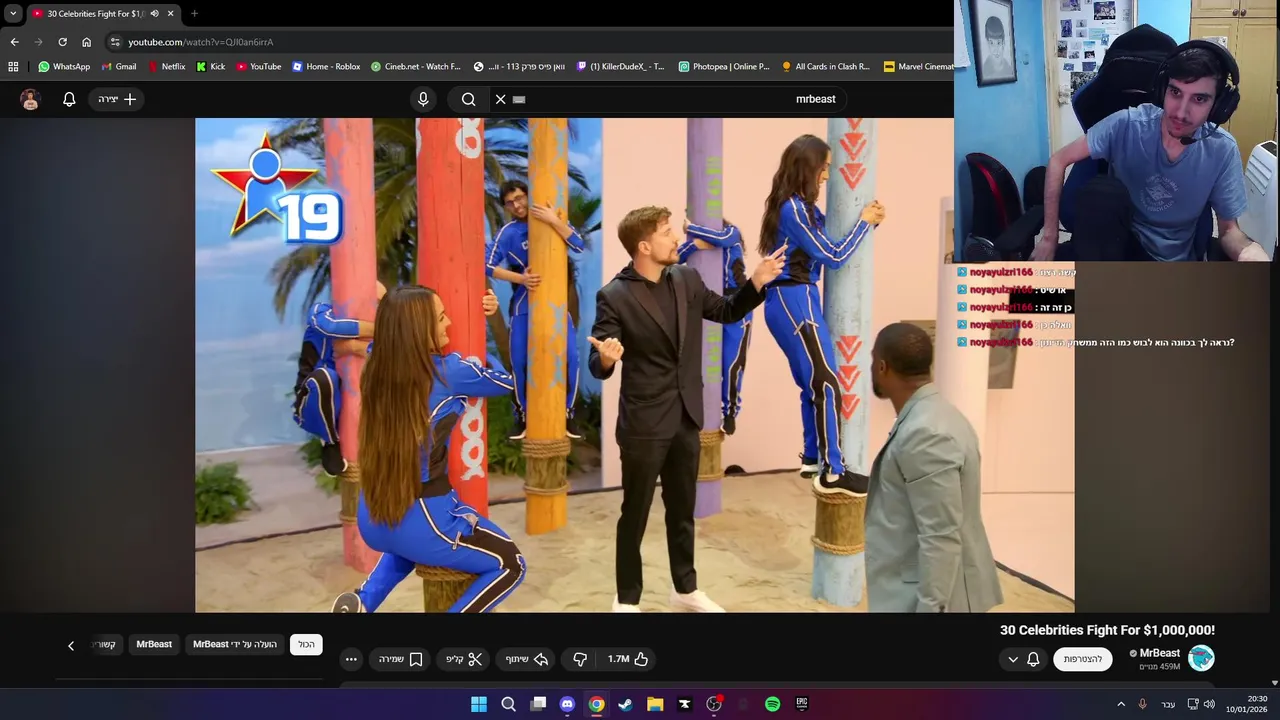Open the Cineb.net bookmark
The width and height of the screenshot is (1280, 720).
(x=416, y=67)
